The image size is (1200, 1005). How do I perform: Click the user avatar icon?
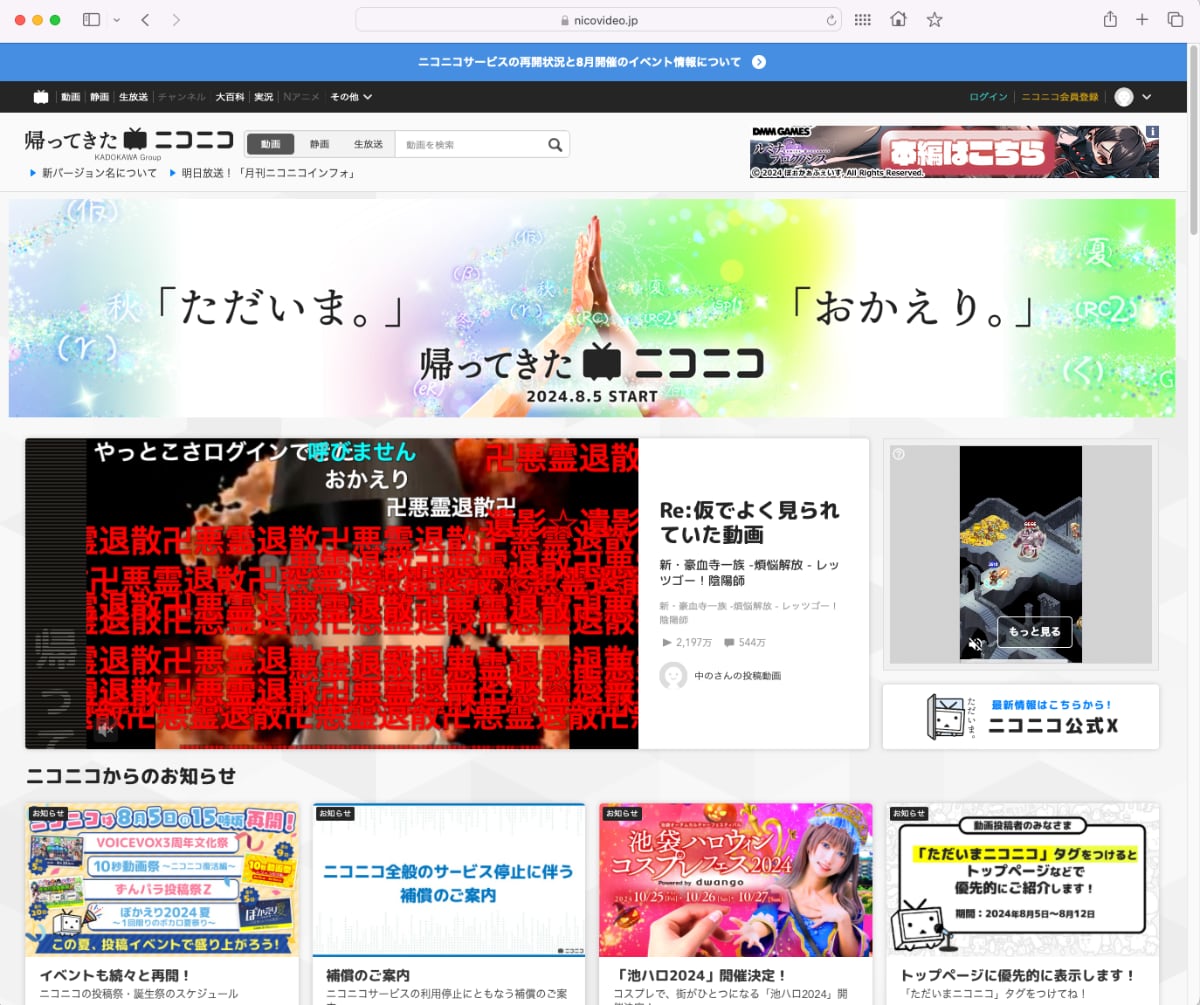point(1124,97)
